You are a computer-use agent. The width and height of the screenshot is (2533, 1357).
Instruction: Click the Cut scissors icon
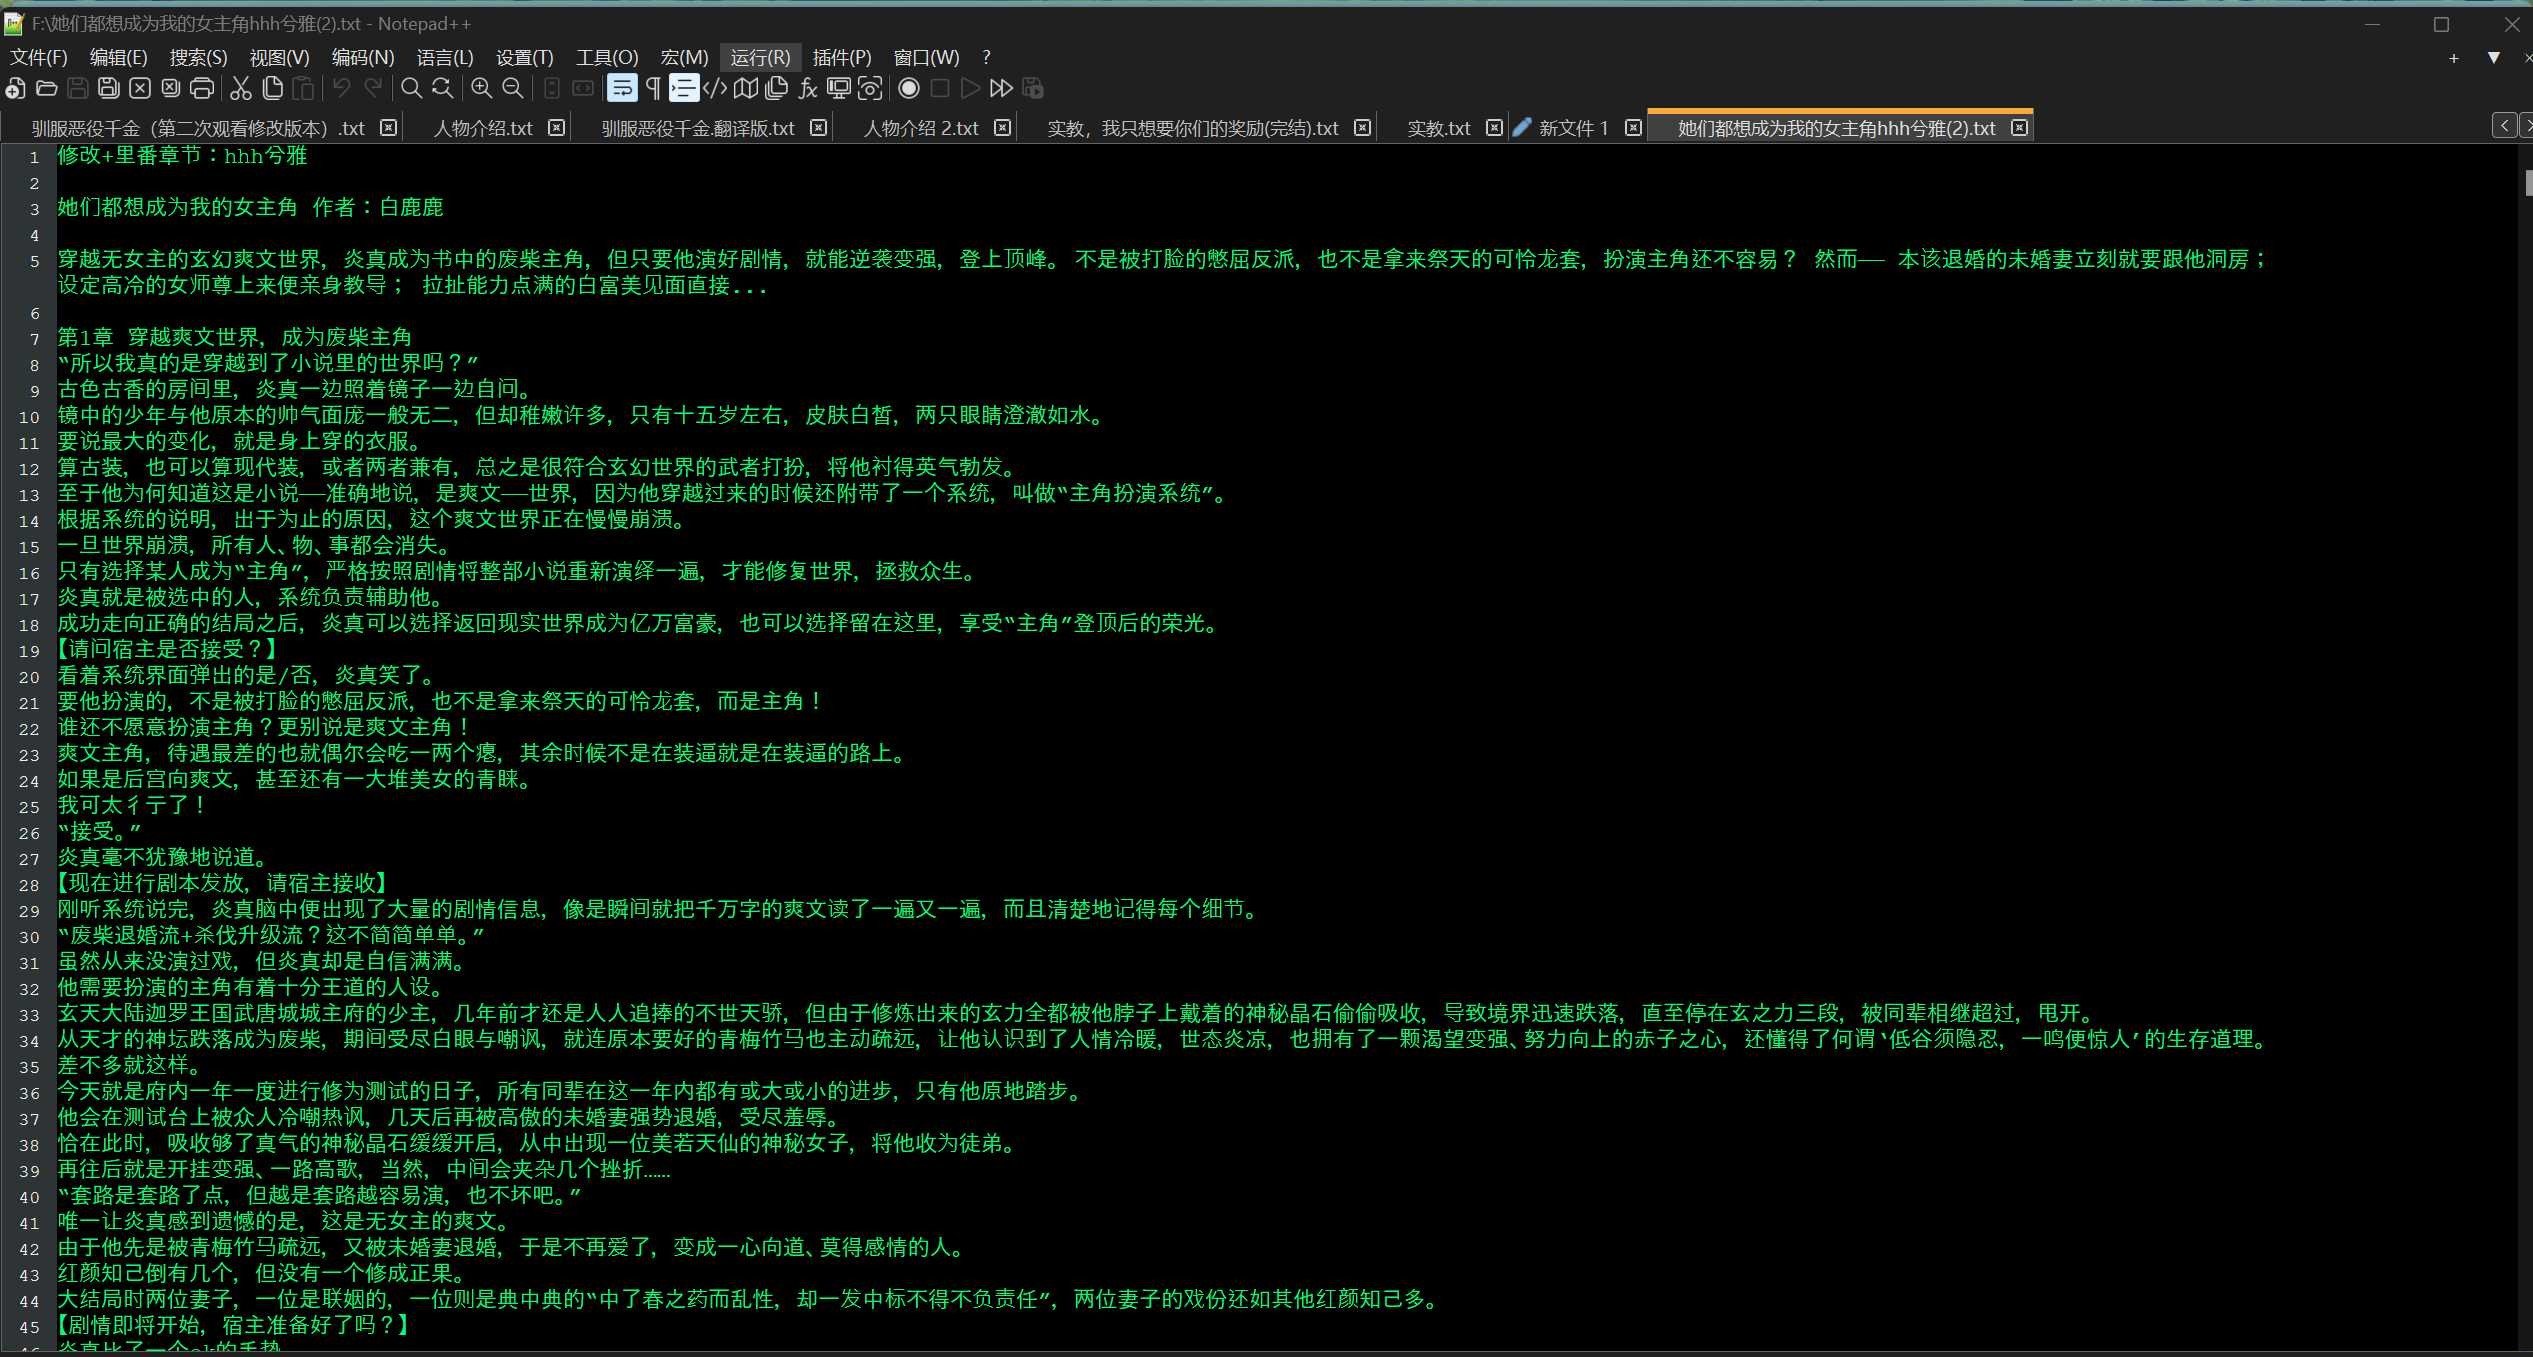click(240, 89)
